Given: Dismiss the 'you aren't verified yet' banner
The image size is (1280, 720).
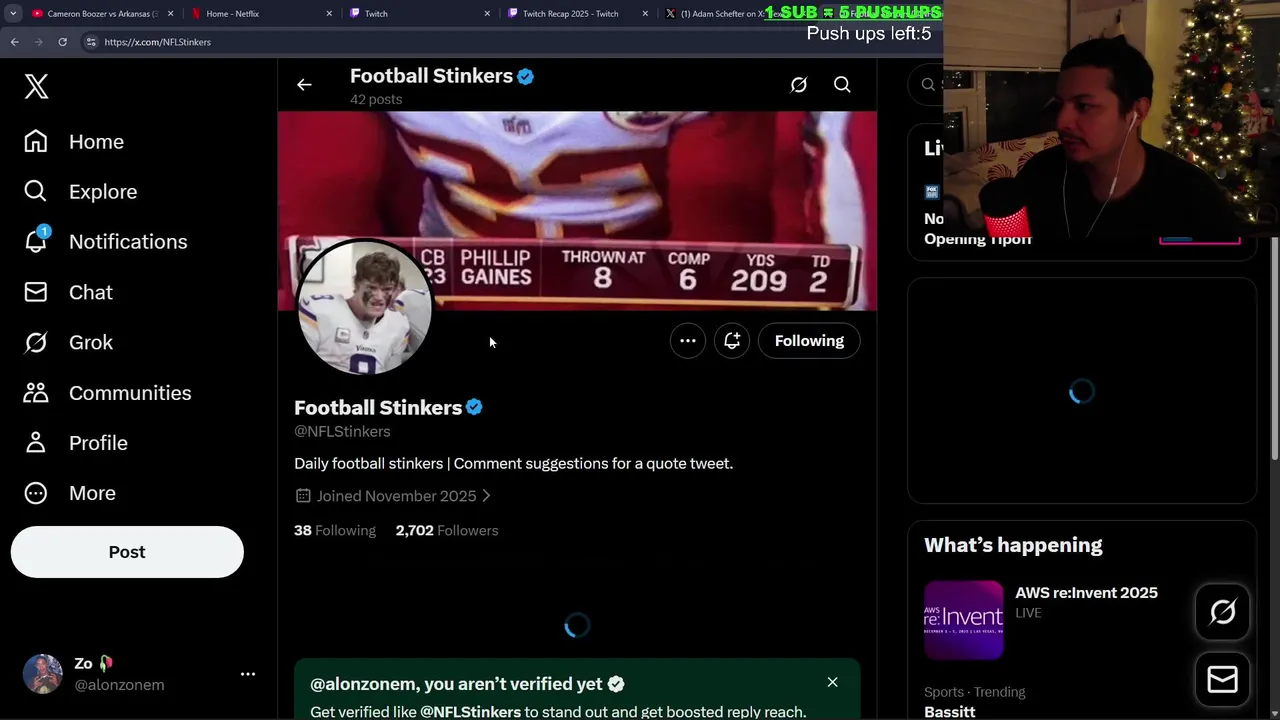Looking at the screenshot, I should (x=832, y=683).
